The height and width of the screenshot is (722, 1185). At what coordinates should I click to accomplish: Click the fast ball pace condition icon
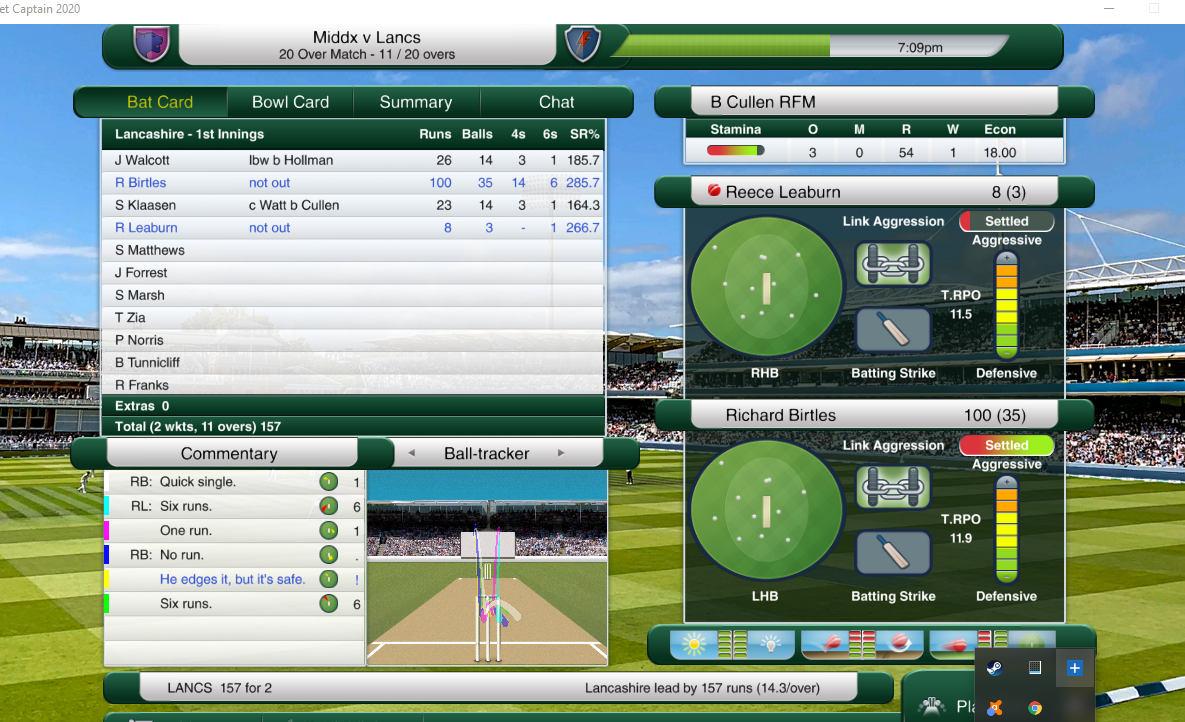coord(955,646)
